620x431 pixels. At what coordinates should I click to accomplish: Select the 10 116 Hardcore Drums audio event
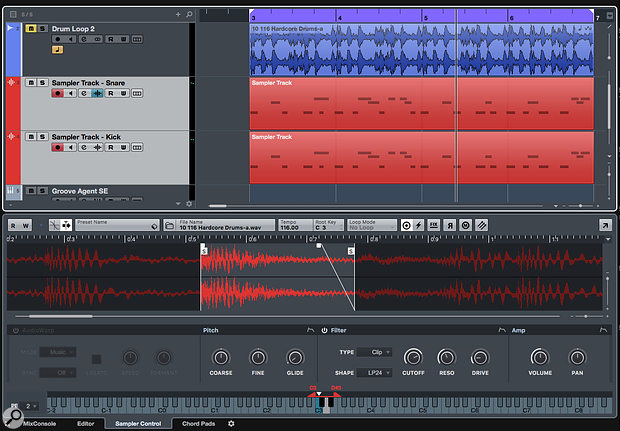[422, 49]
